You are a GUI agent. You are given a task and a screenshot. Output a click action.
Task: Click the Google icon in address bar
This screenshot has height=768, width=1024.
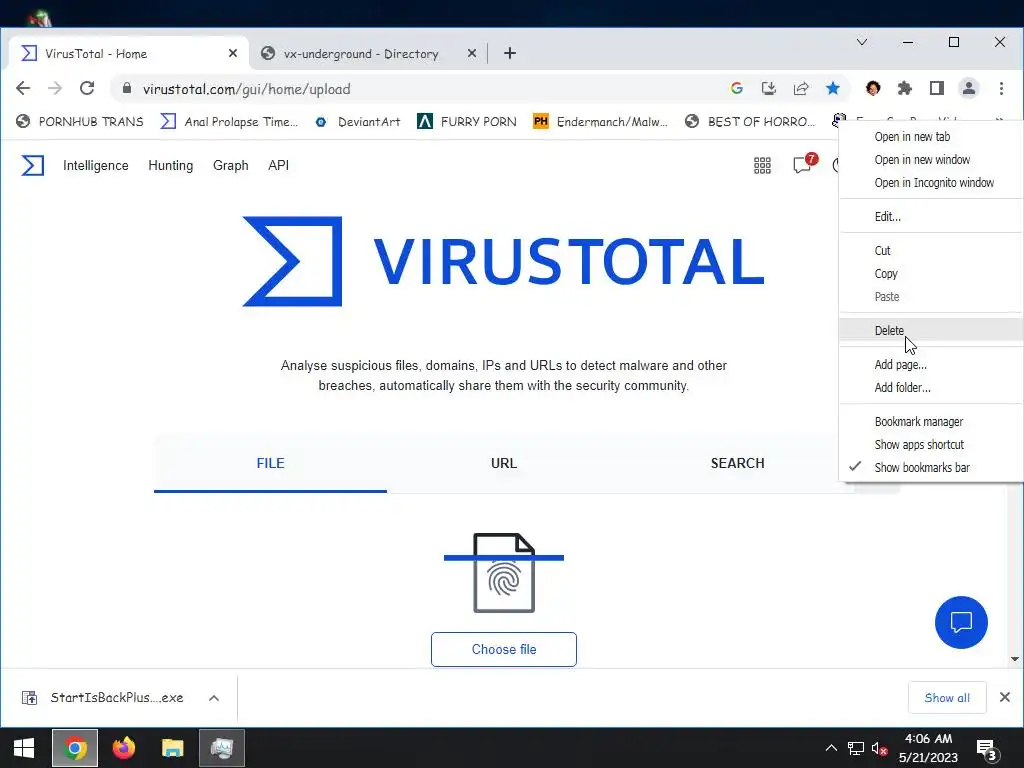pos(737,88)
